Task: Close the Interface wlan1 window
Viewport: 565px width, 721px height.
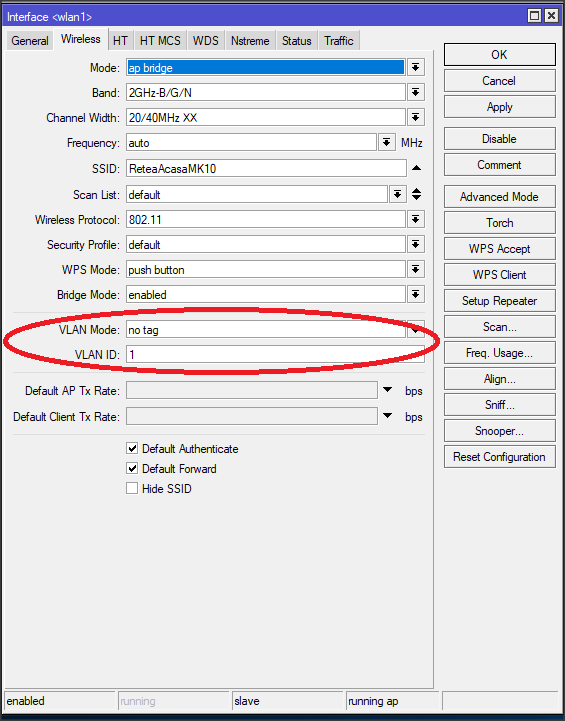Action: pos(551,16)
